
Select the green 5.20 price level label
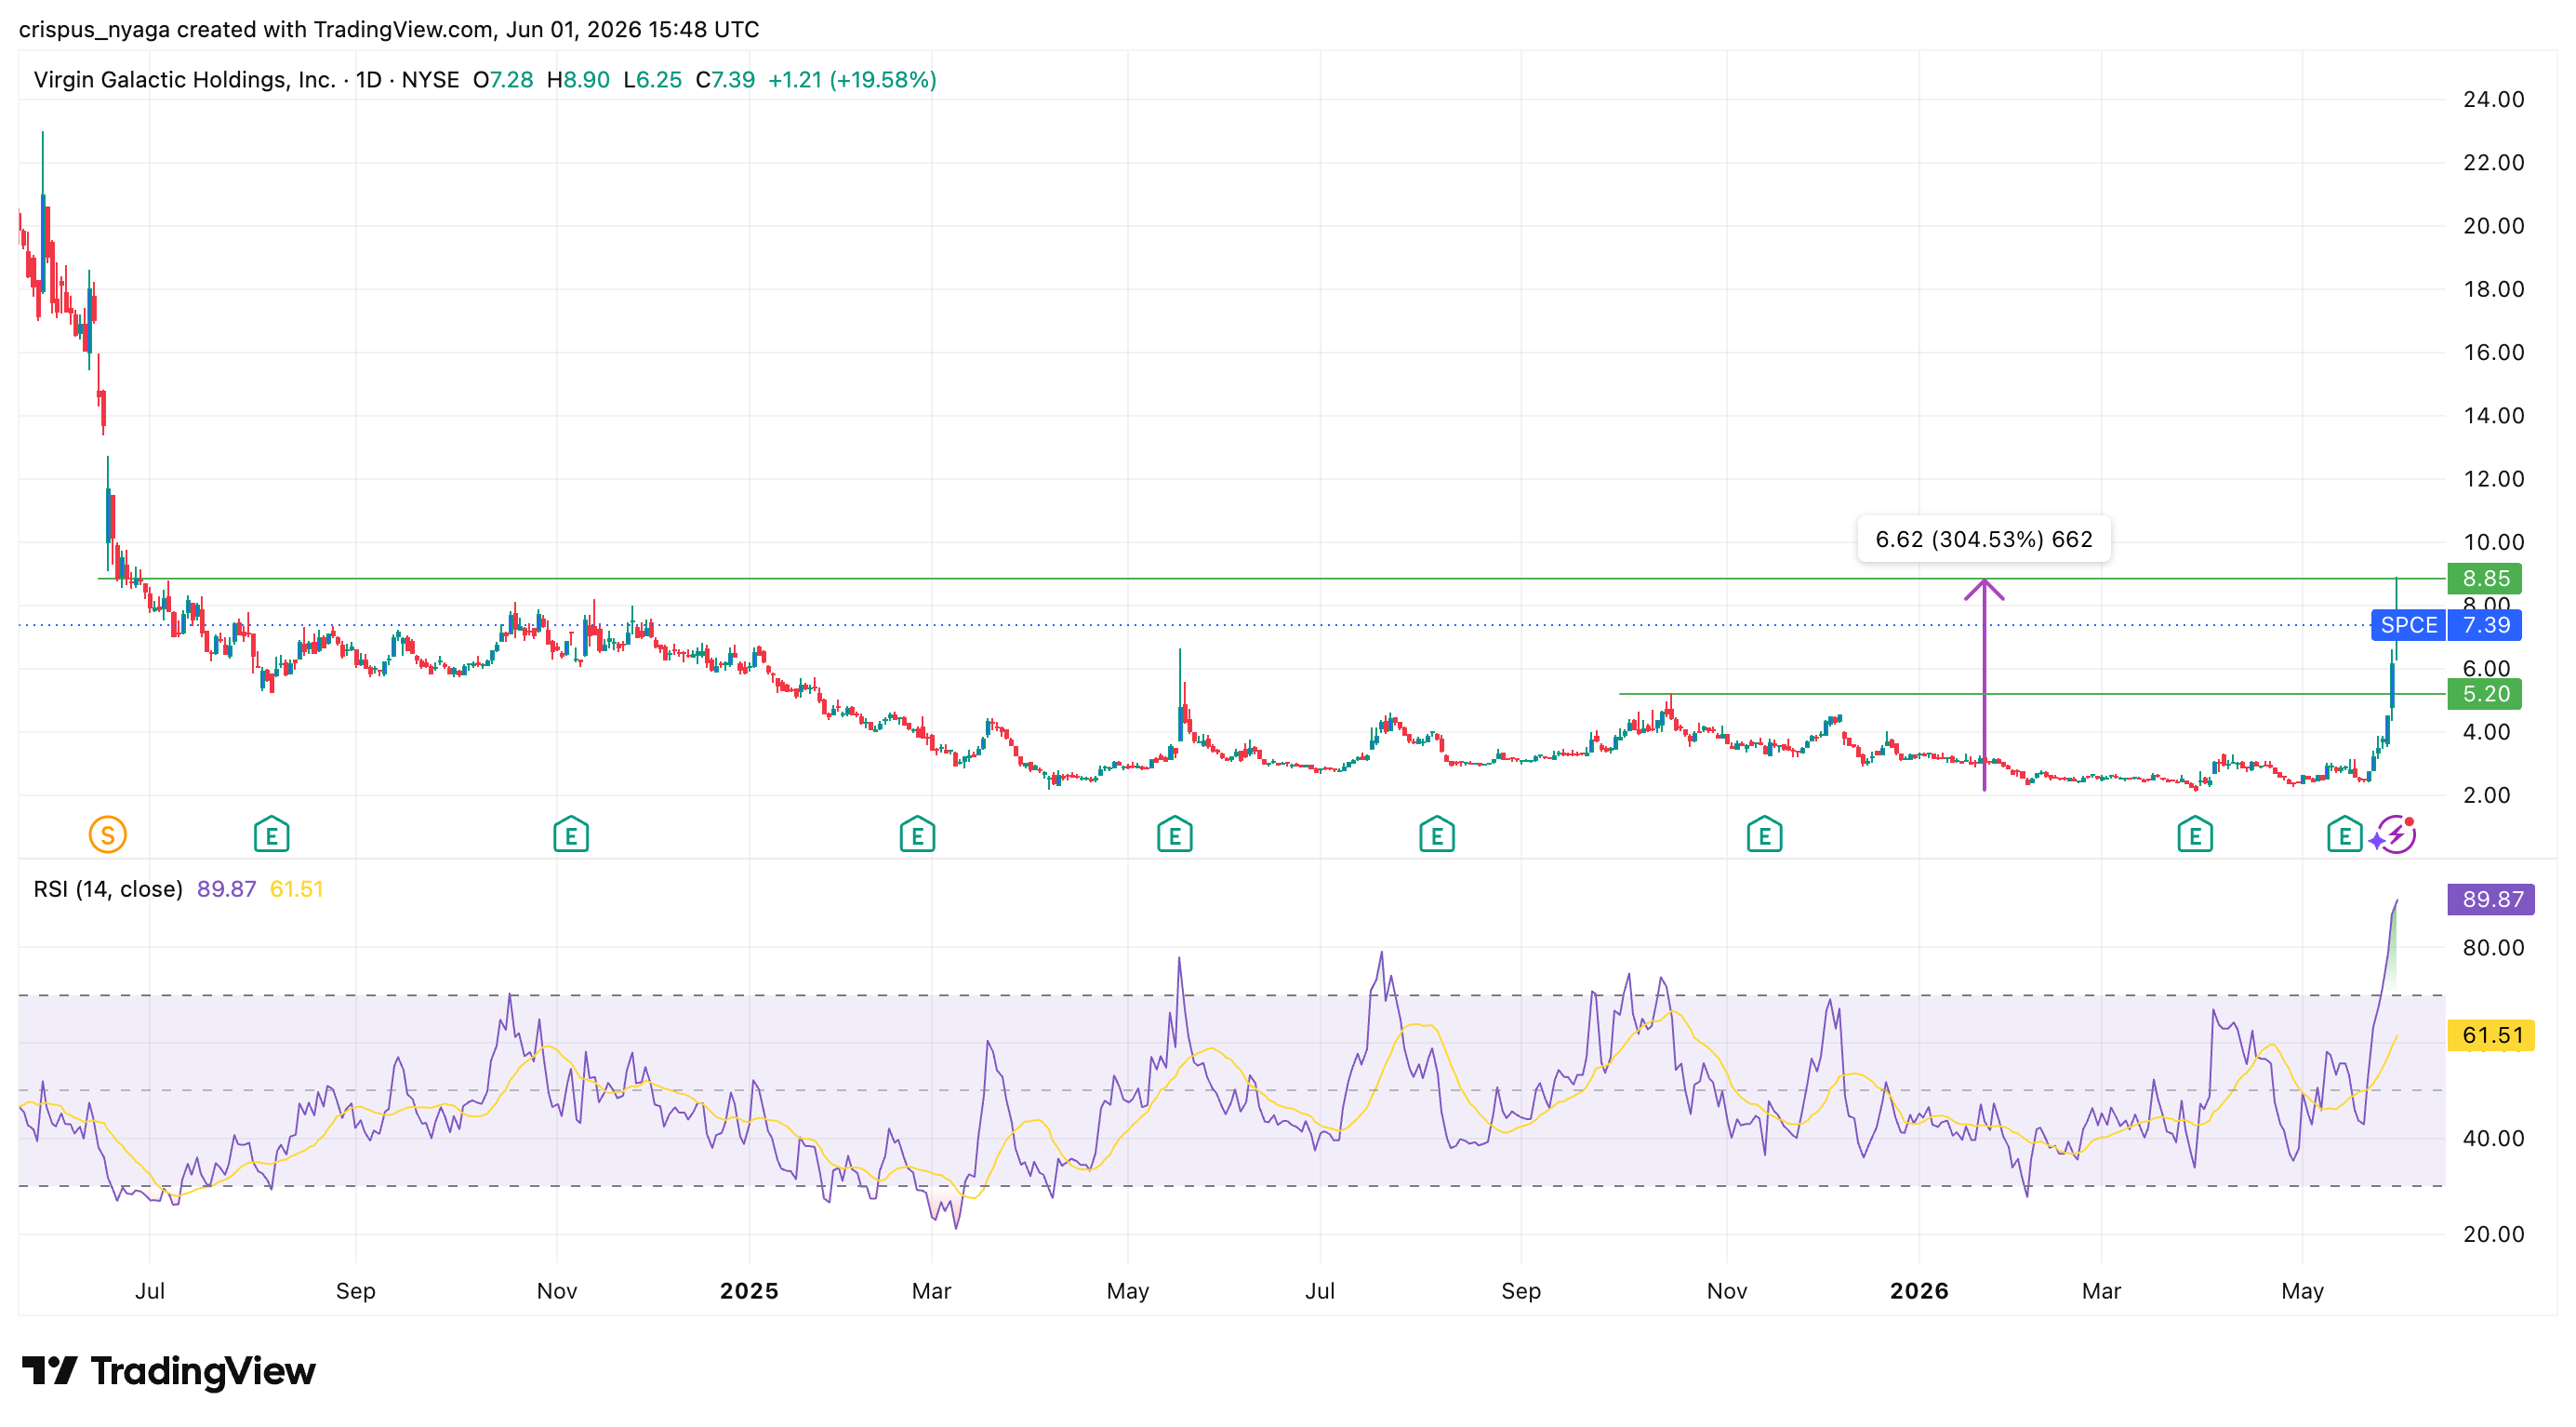pos(2485,694)
